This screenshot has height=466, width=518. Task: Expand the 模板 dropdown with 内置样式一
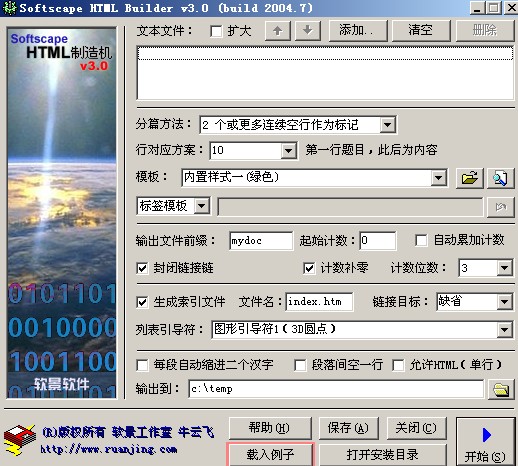438,178
